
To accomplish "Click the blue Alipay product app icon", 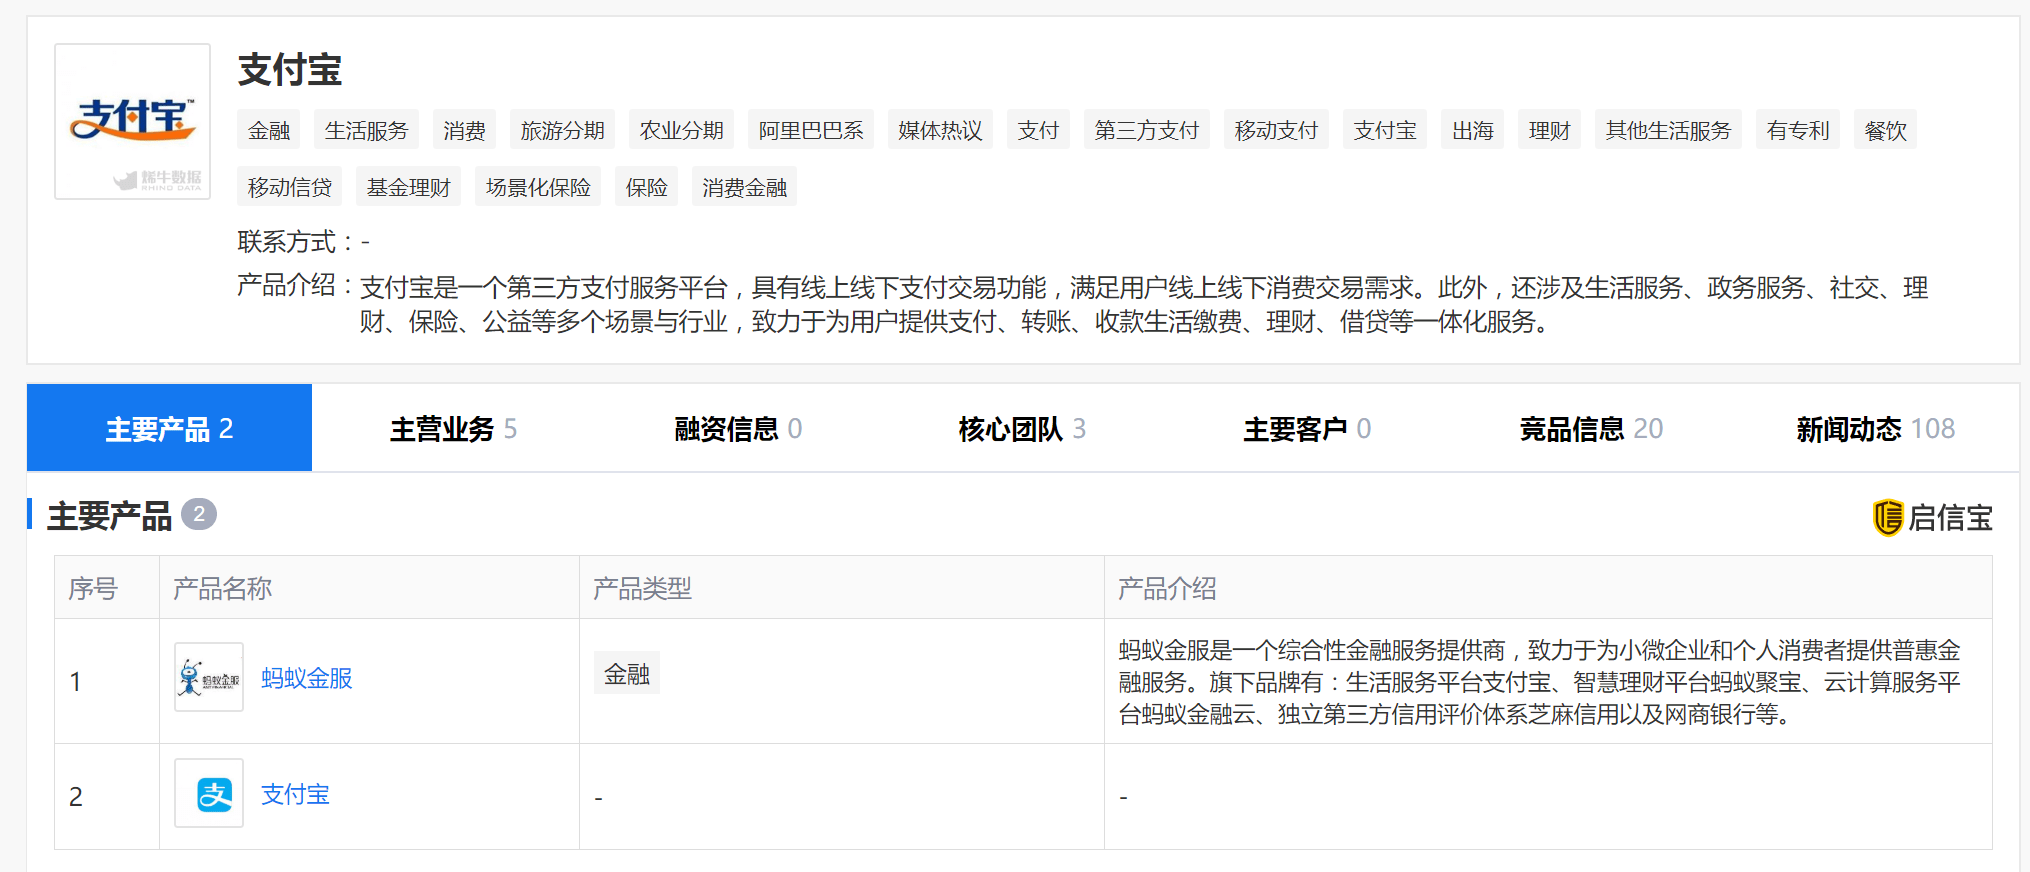I will pos(209,794).
